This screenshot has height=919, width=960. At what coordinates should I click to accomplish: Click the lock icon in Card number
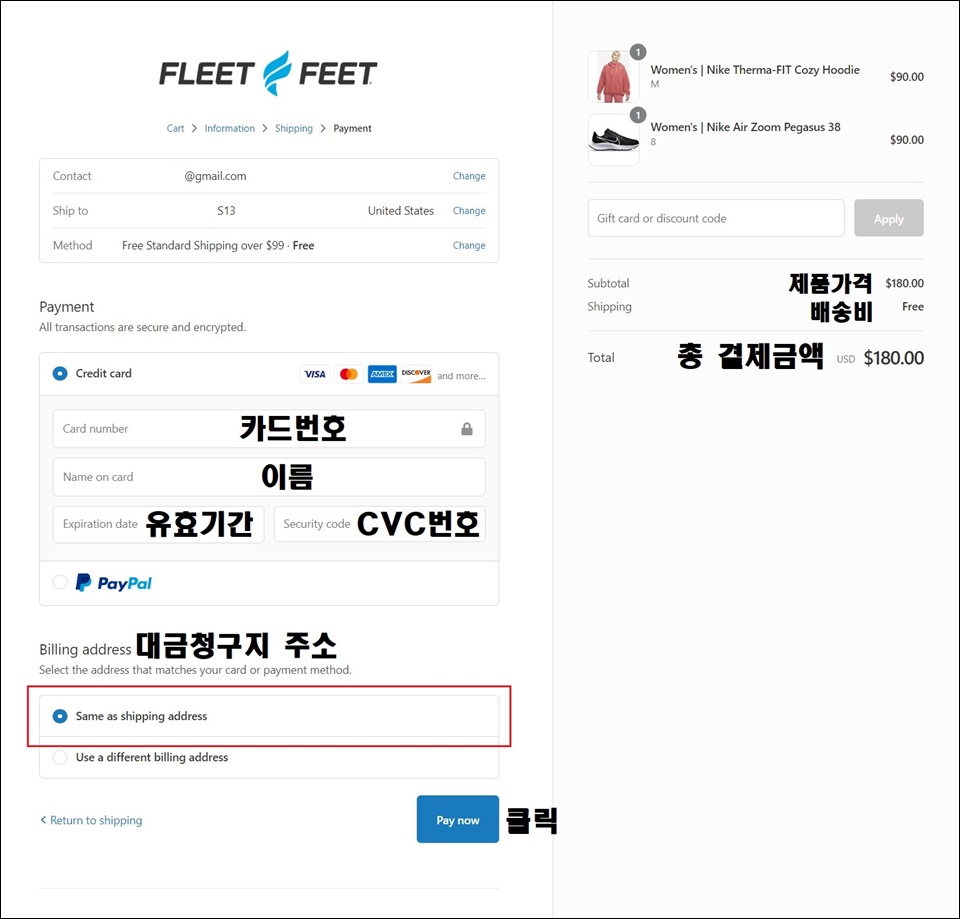(467, 429)
